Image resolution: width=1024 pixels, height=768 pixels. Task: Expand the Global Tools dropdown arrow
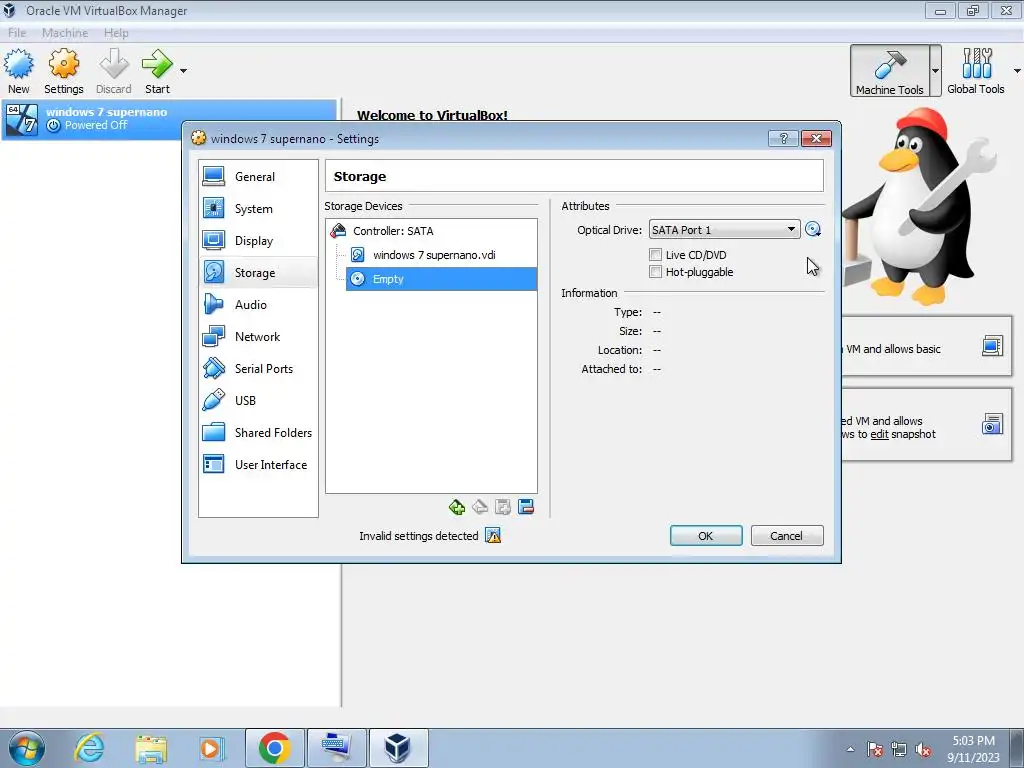coord(1017,71)
